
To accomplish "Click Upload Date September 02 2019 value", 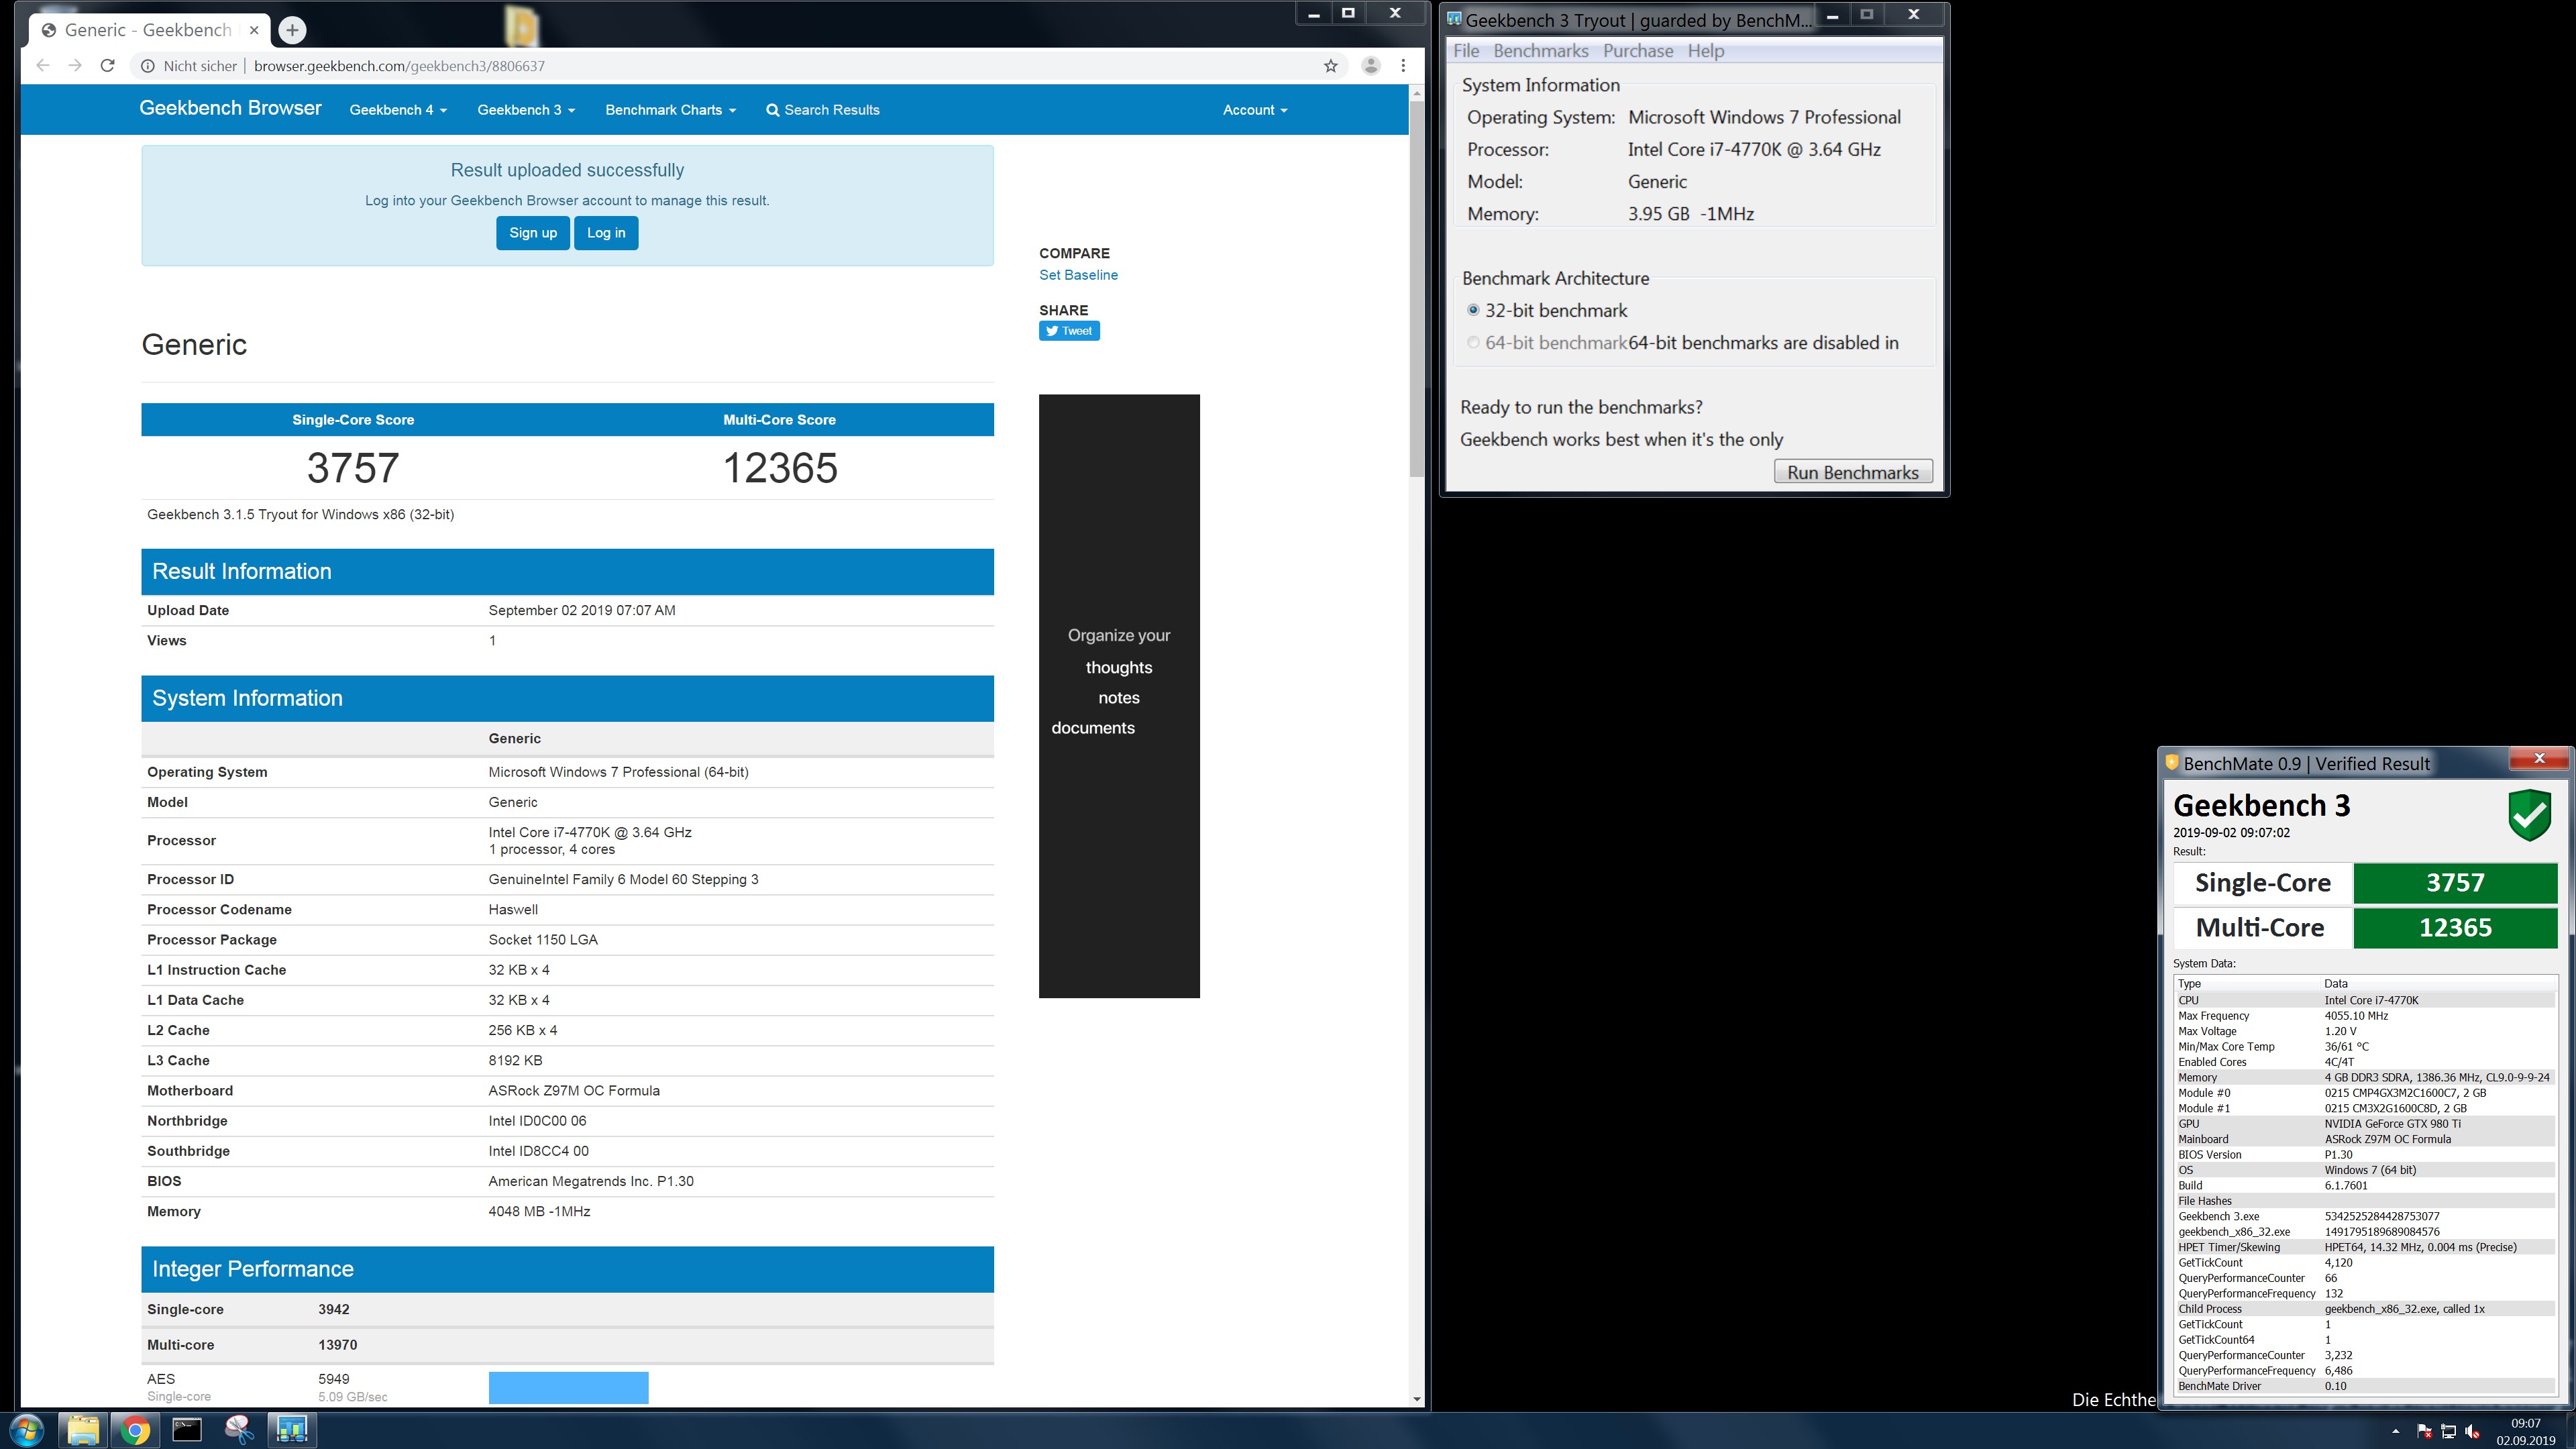I will [x=582, y=611].
